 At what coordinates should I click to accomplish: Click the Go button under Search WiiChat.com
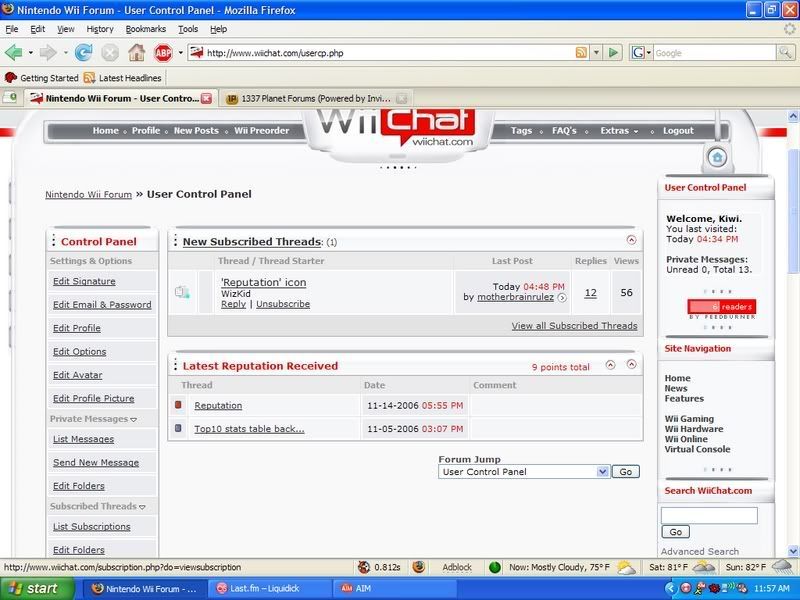point(676,532)
